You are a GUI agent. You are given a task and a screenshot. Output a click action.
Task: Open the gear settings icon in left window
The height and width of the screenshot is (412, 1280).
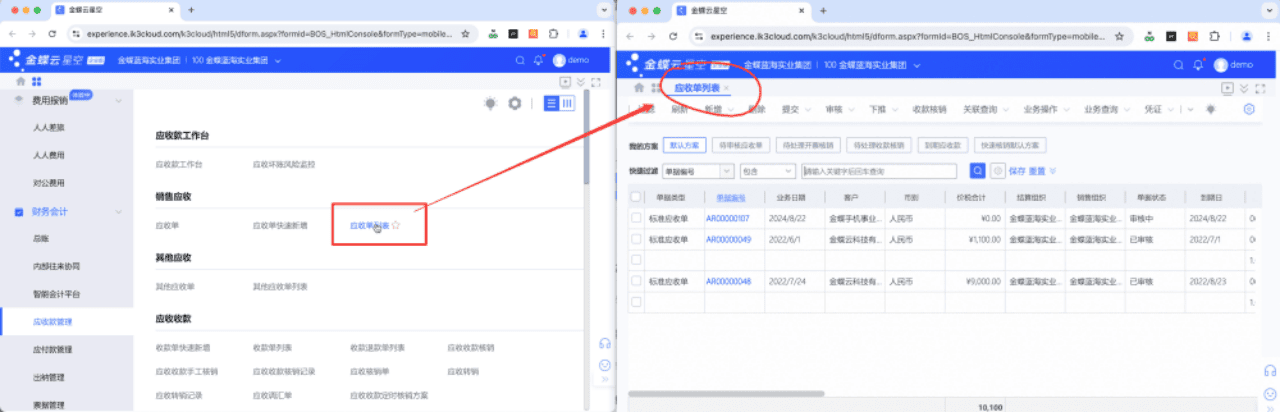(515, 103)
